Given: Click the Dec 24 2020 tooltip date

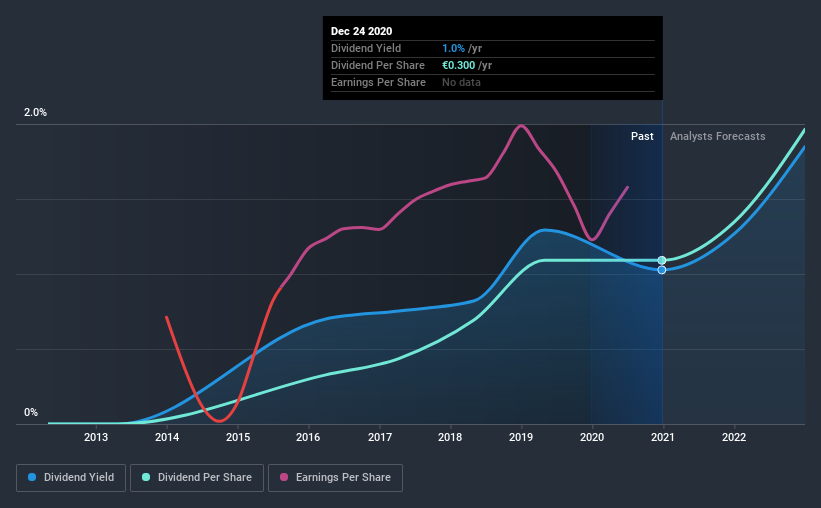Looking at the screenshot, I should click(x=361, y=31).
